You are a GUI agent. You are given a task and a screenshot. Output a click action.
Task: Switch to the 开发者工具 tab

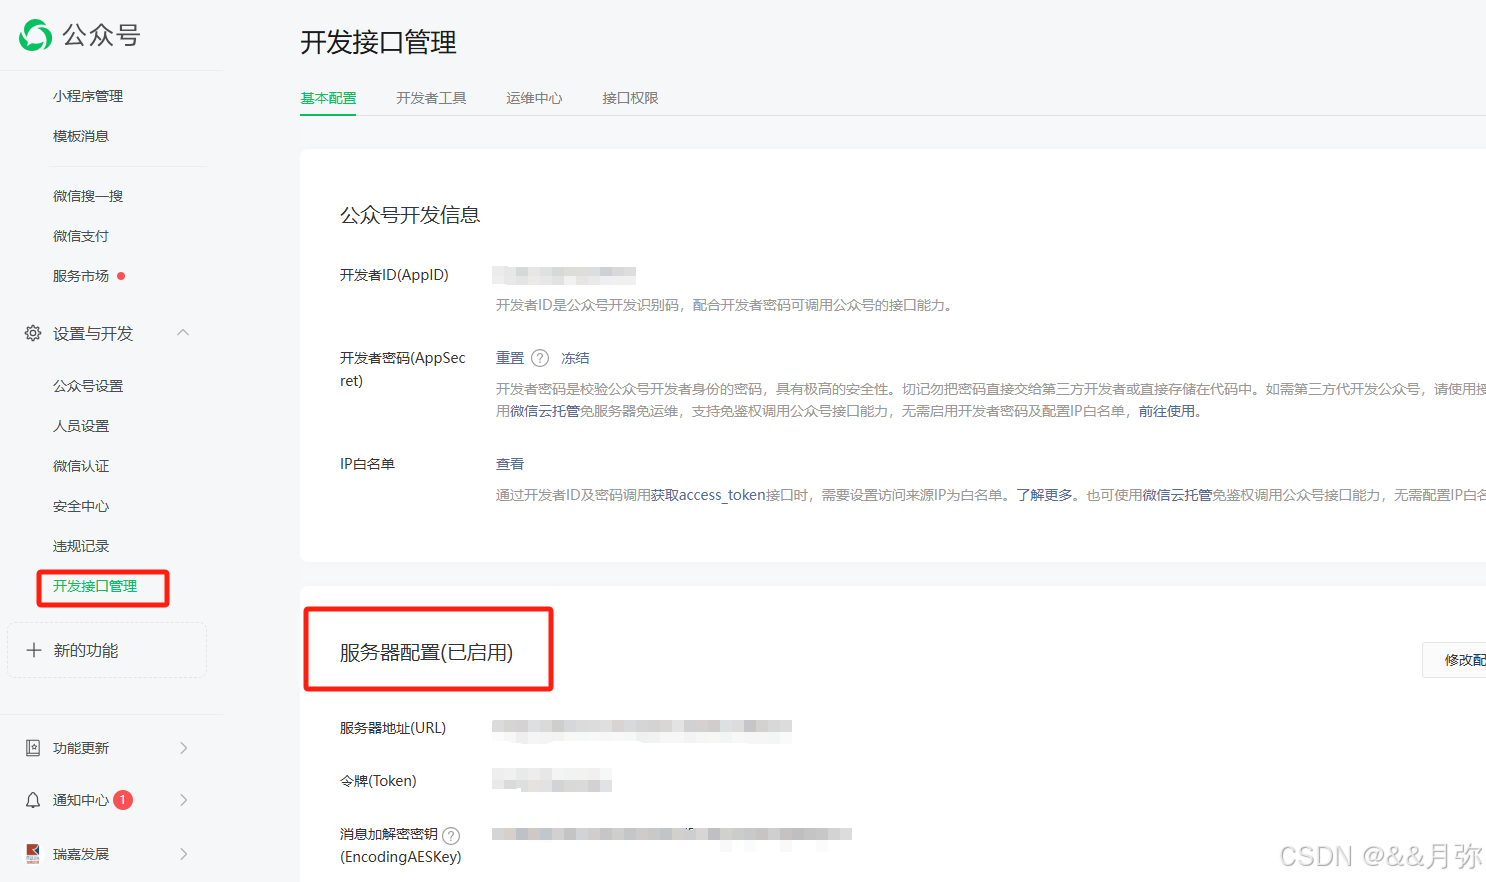click(431, 98)
